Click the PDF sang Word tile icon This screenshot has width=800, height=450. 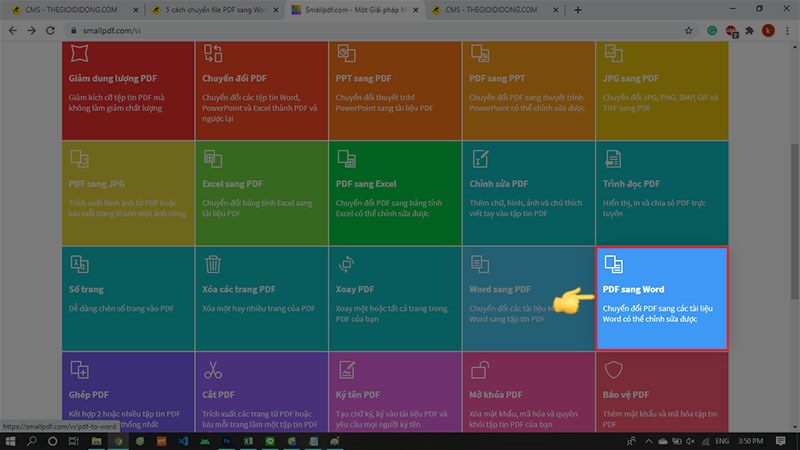coord(613,264)
